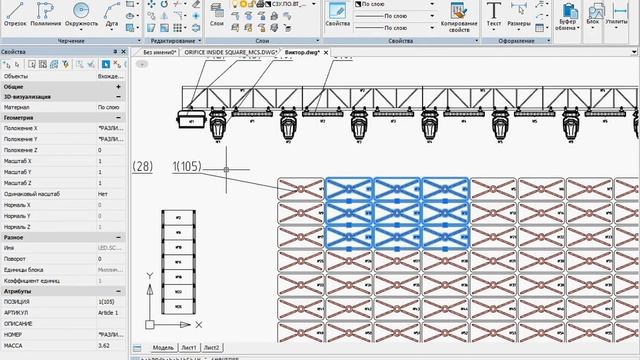Pin the Свойства panel
This screenshot has height=360, width=640.
pyautogui.click(x=115, y=51)
